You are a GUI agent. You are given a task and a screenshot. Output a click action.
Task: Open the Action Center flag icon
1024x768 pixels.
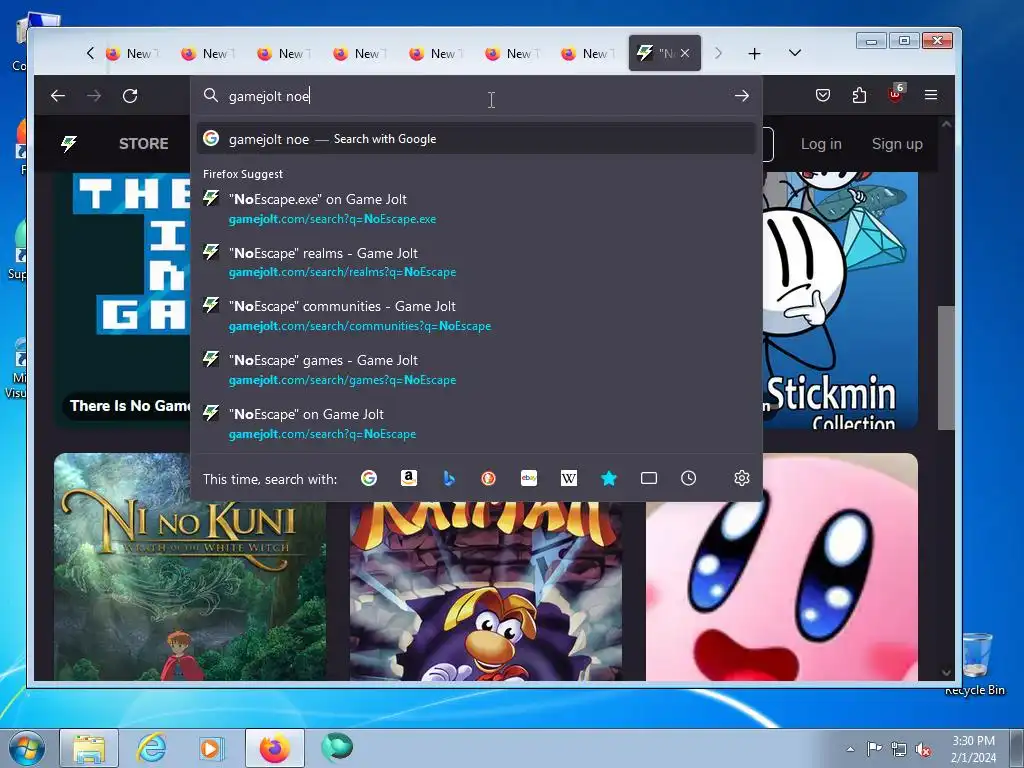point(874,749)
